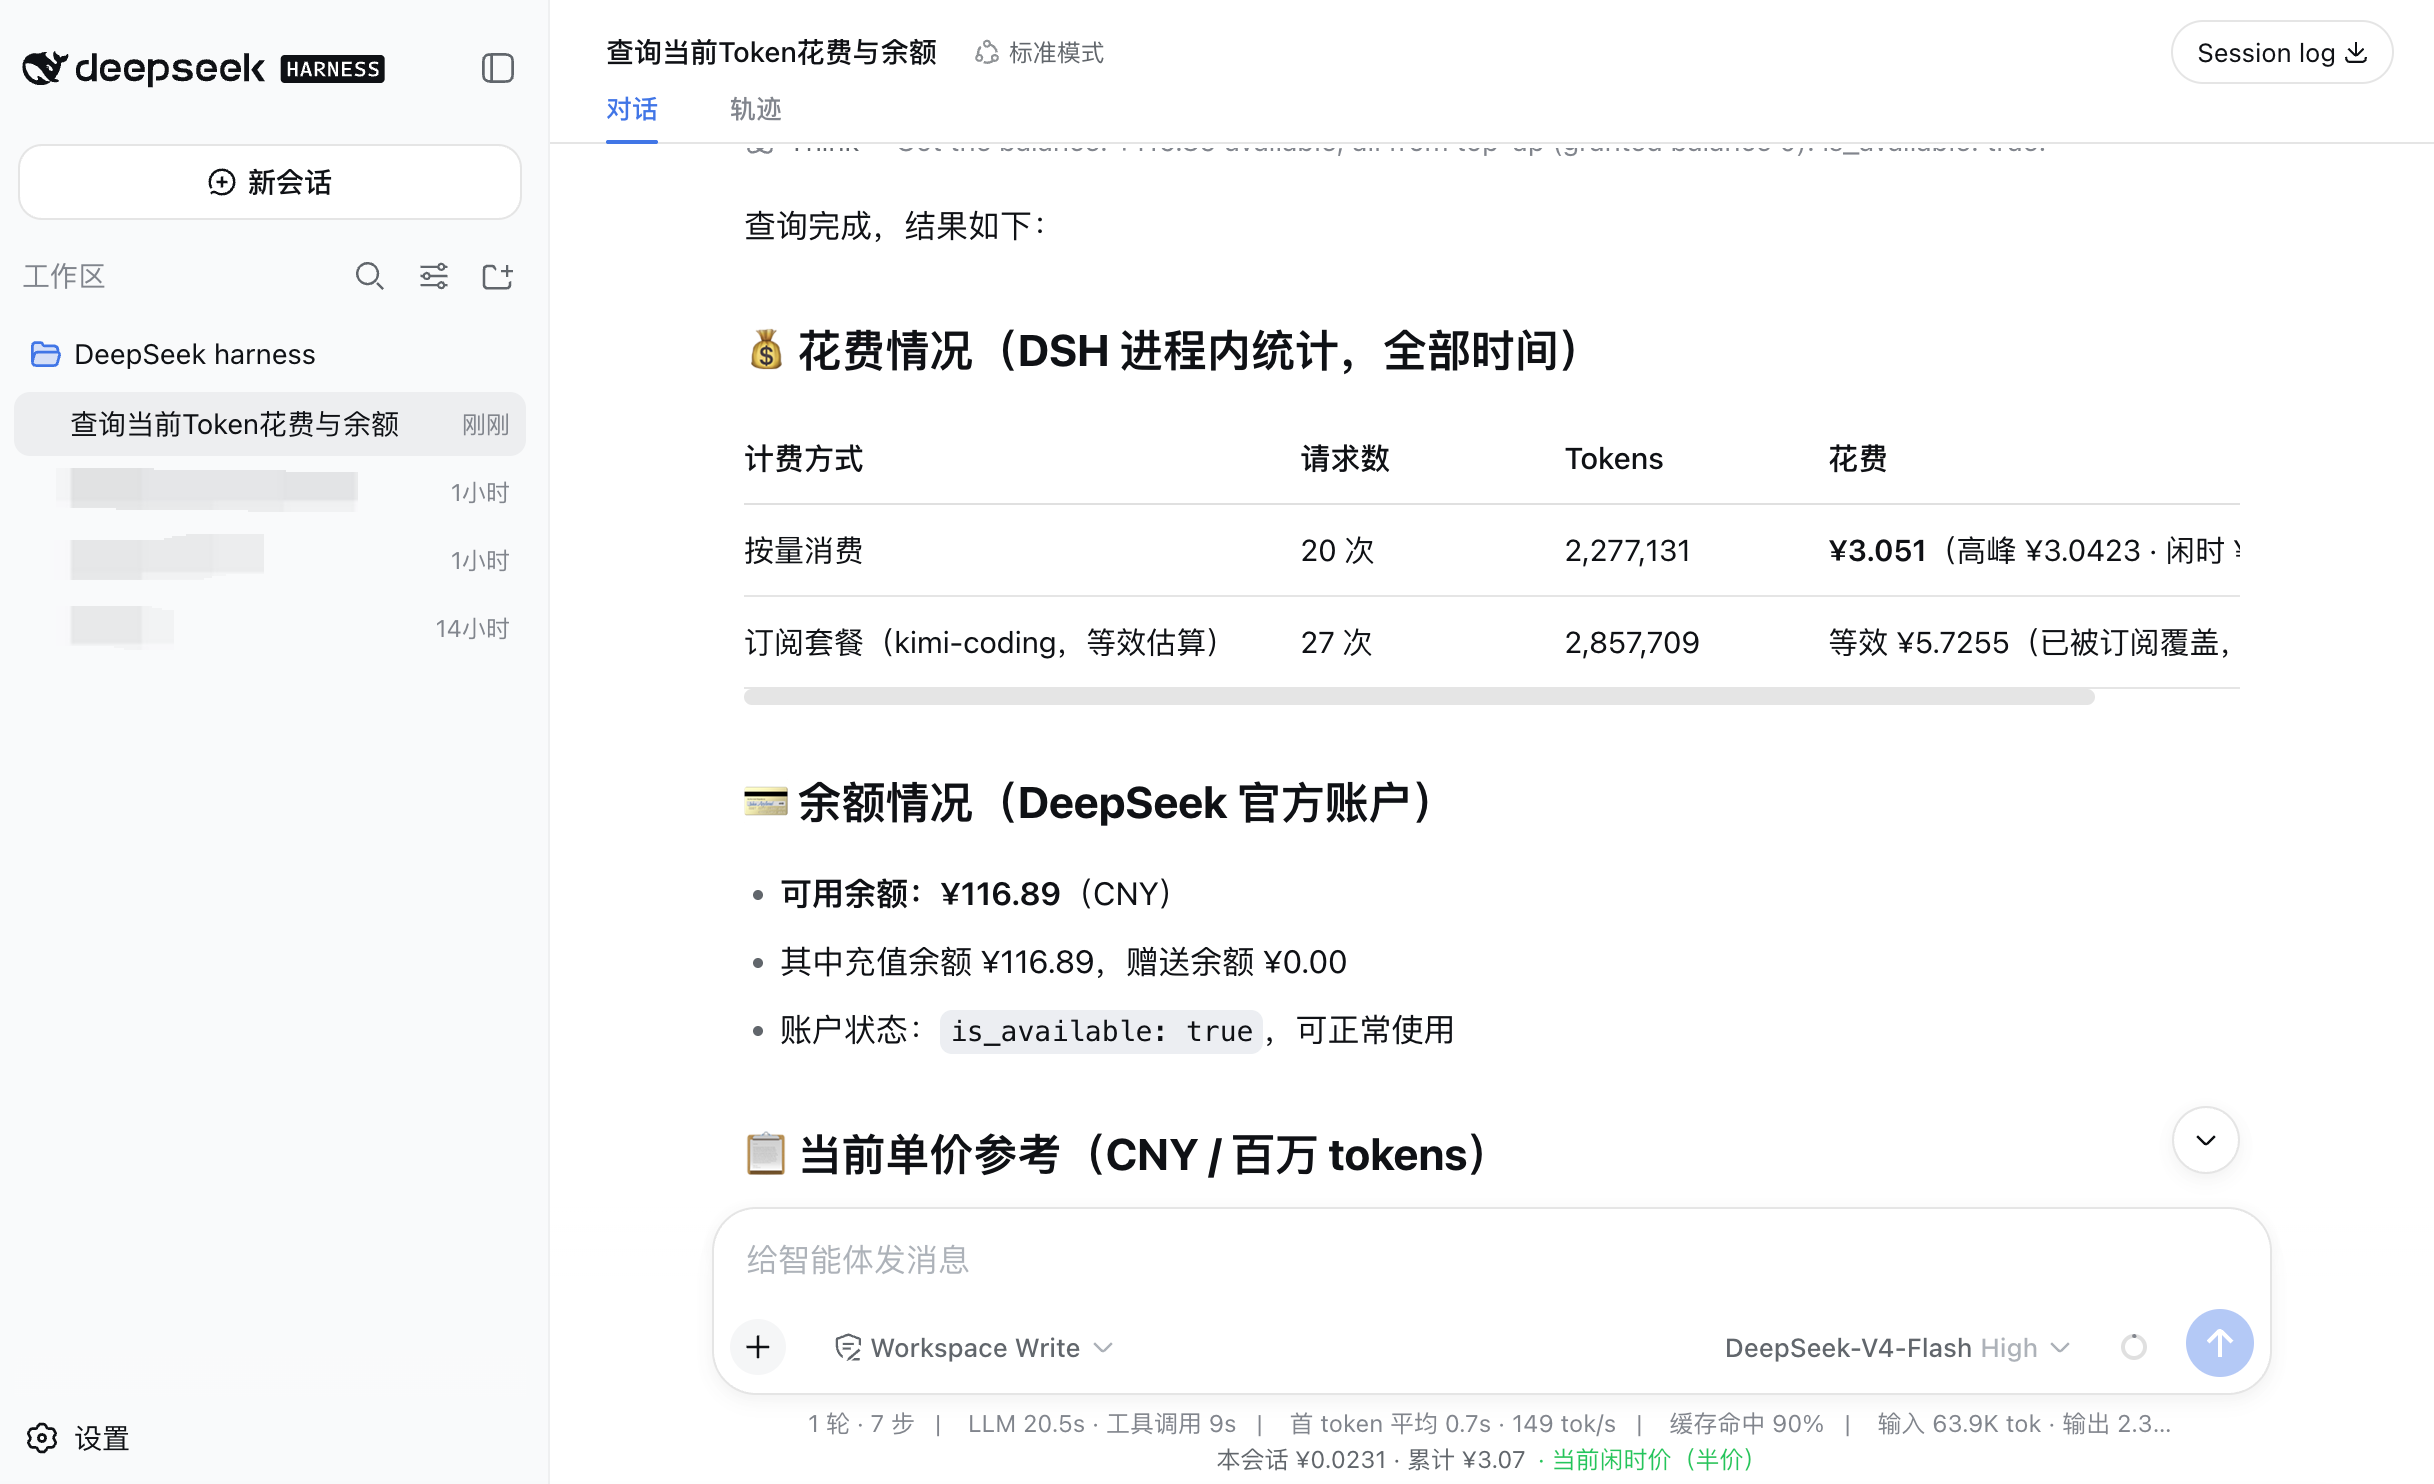The width and height of the screenshot is (2434, 1484).
Task: Focus the 给智能体发消息 input field
Action: click(1490, 1260)
